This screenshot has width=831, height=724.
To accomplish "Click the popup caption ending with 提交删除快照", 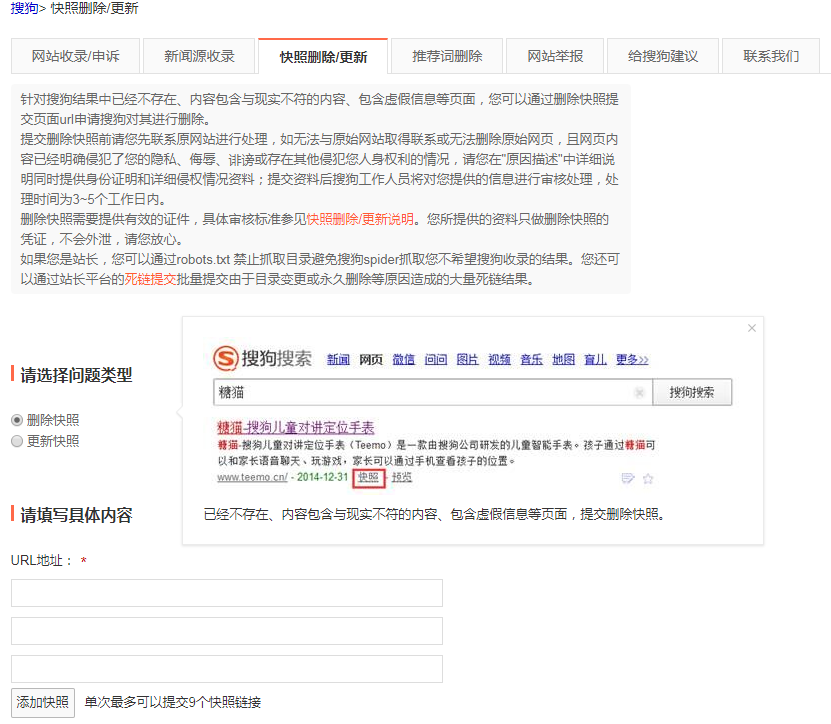I will tap(434, 514).
